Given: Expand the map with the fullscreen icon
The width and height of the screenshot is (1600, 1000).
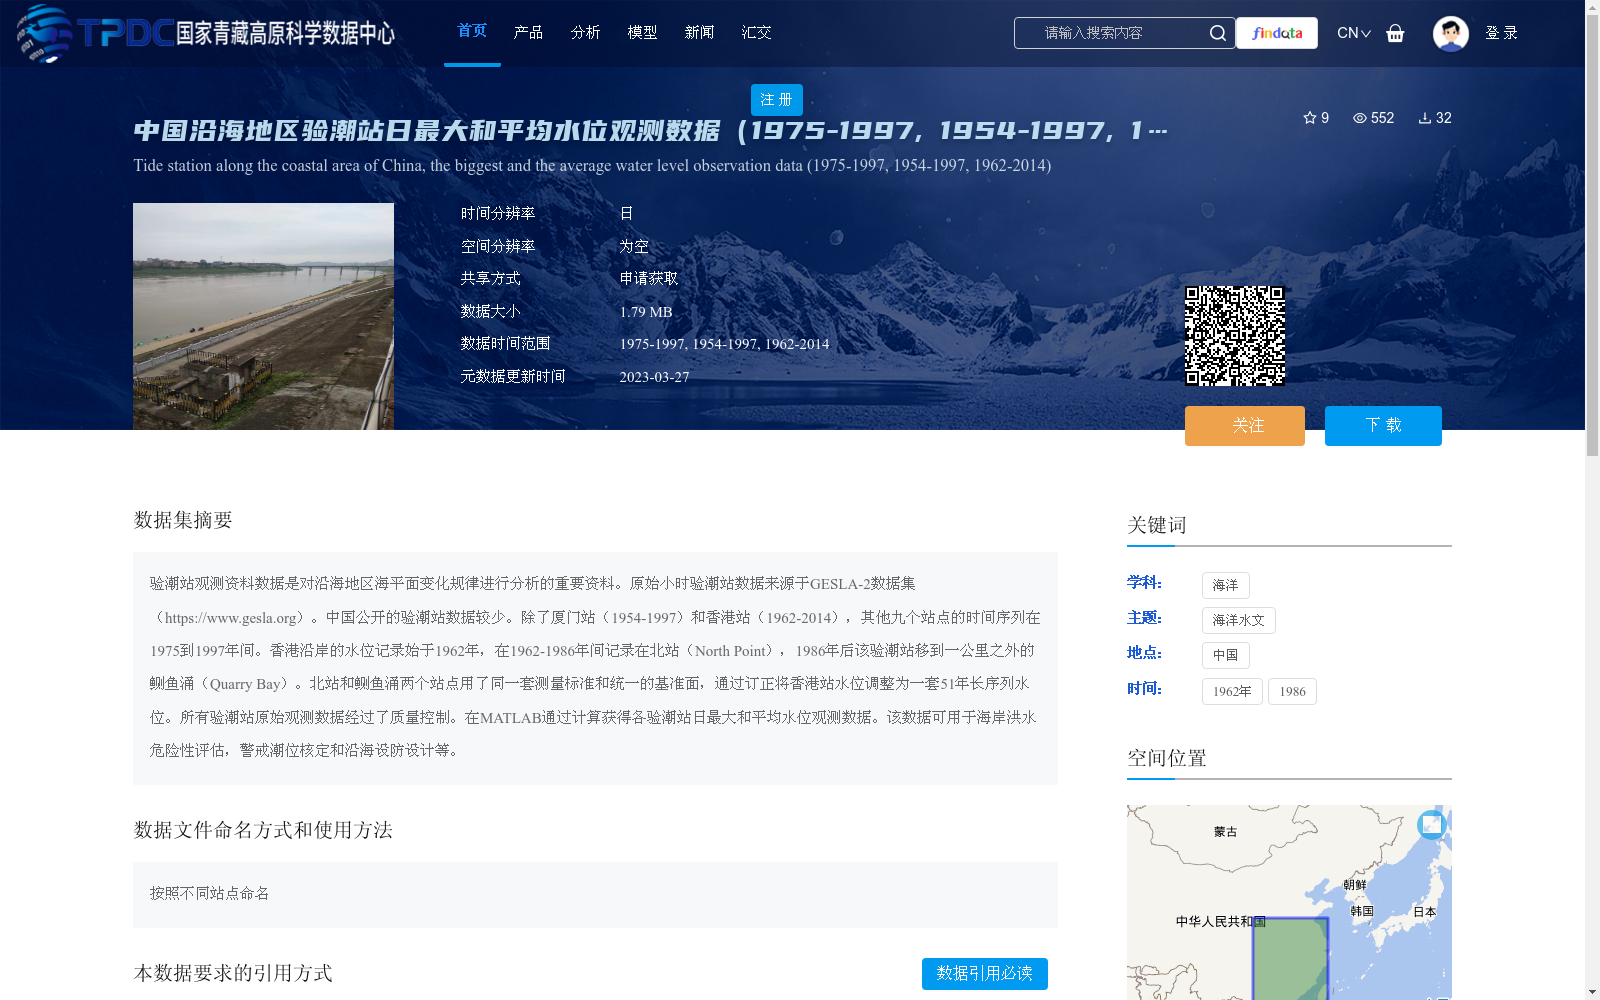Looking at the screenshot, I should pos(1432,825).
